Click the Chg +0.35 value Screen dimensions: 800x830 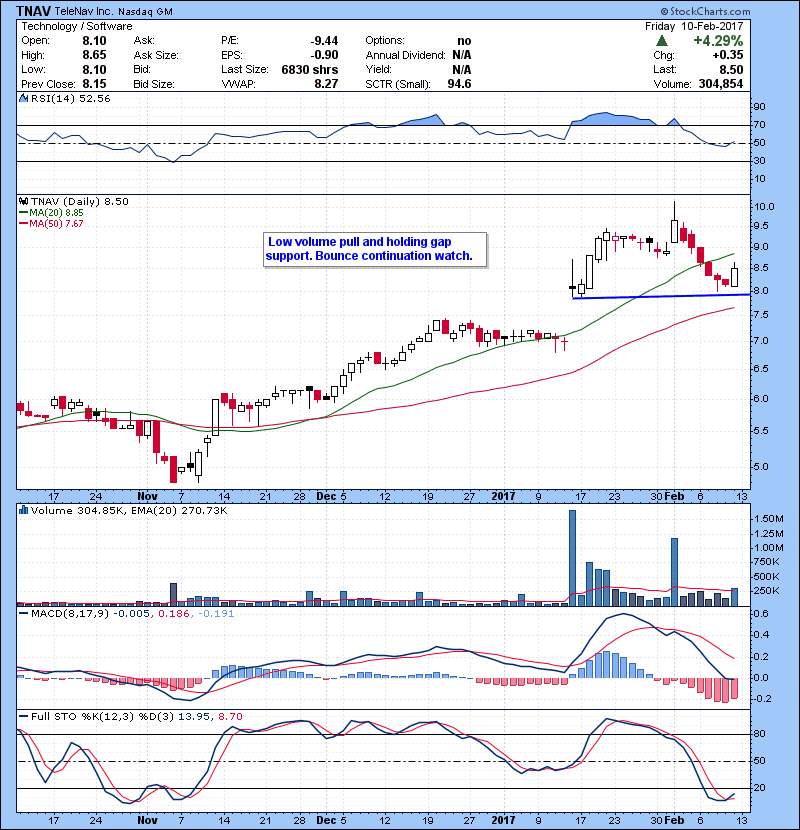728,55
